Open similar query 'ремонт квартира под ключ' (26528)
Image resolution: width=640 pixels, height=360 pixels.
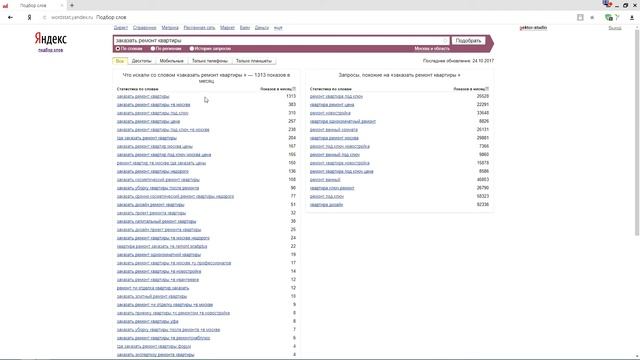[336, 96]
